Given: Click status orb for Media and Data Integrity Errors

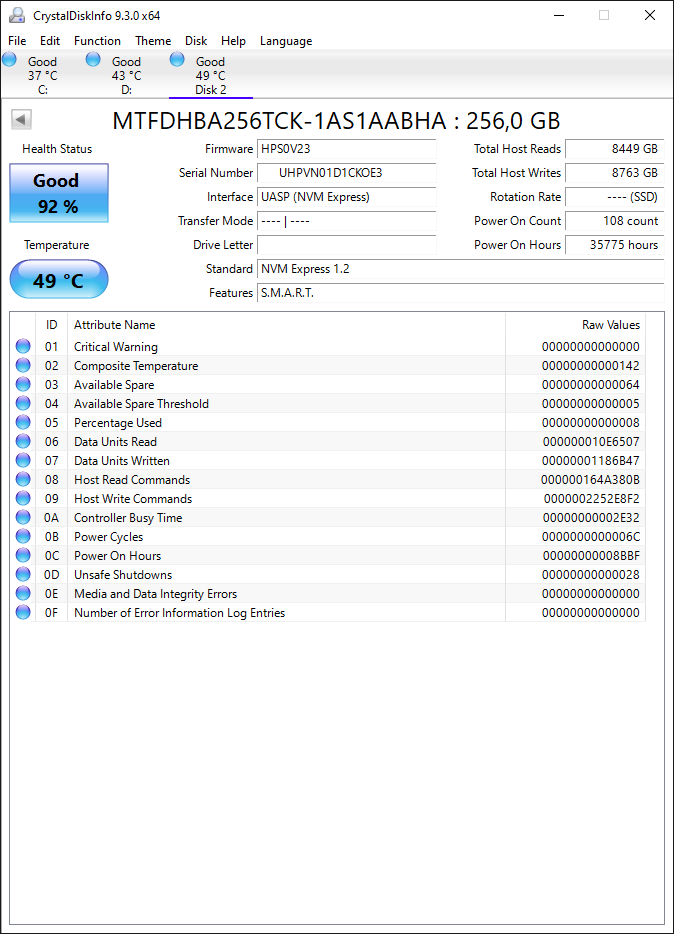Looking at the screenshot, I should tap(23, 593).
